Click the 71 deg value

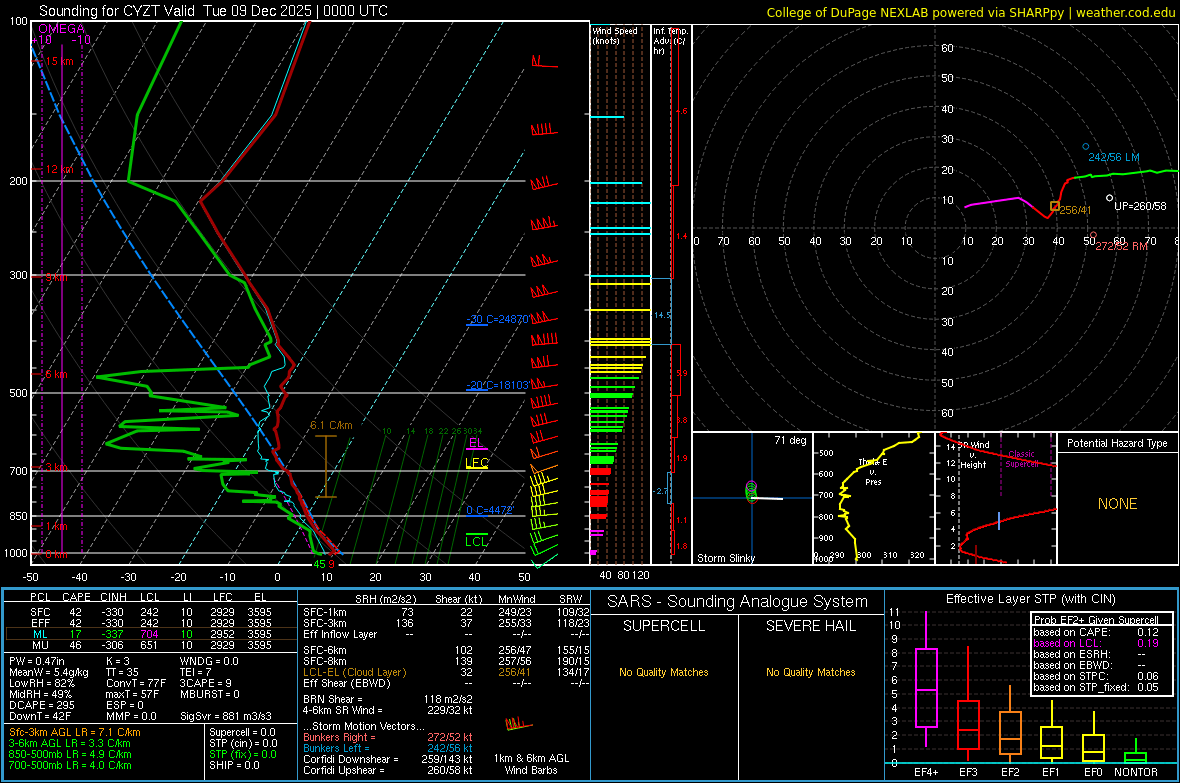[790, 440]
